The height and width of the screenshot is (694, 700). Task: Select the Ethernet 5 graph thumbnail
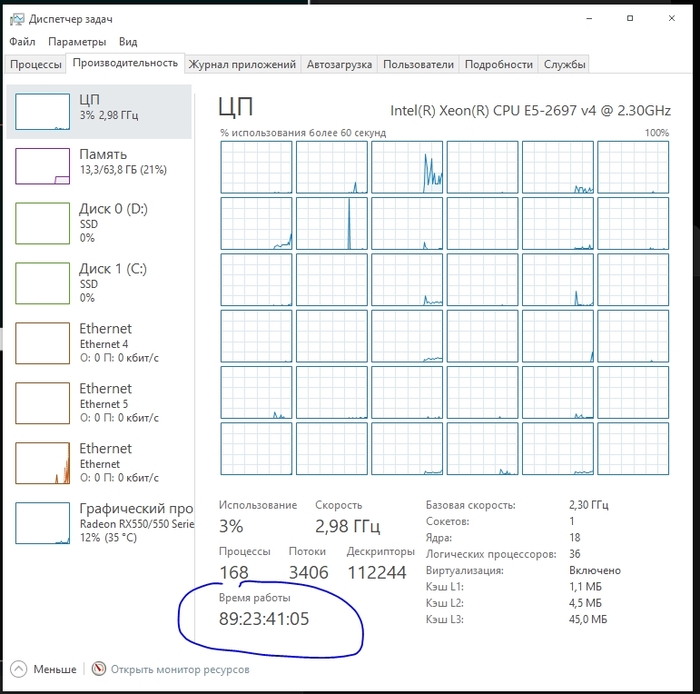[42, 403]
